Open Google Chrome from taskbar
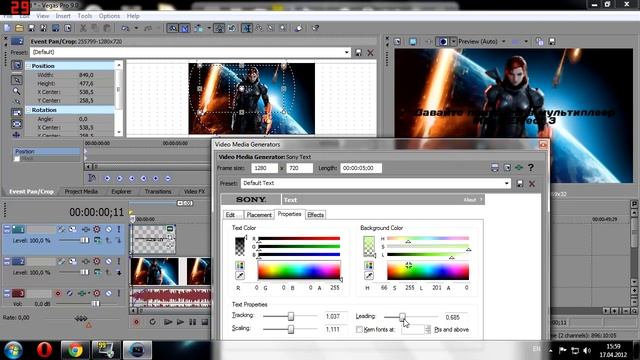 [x=75, y=350]
